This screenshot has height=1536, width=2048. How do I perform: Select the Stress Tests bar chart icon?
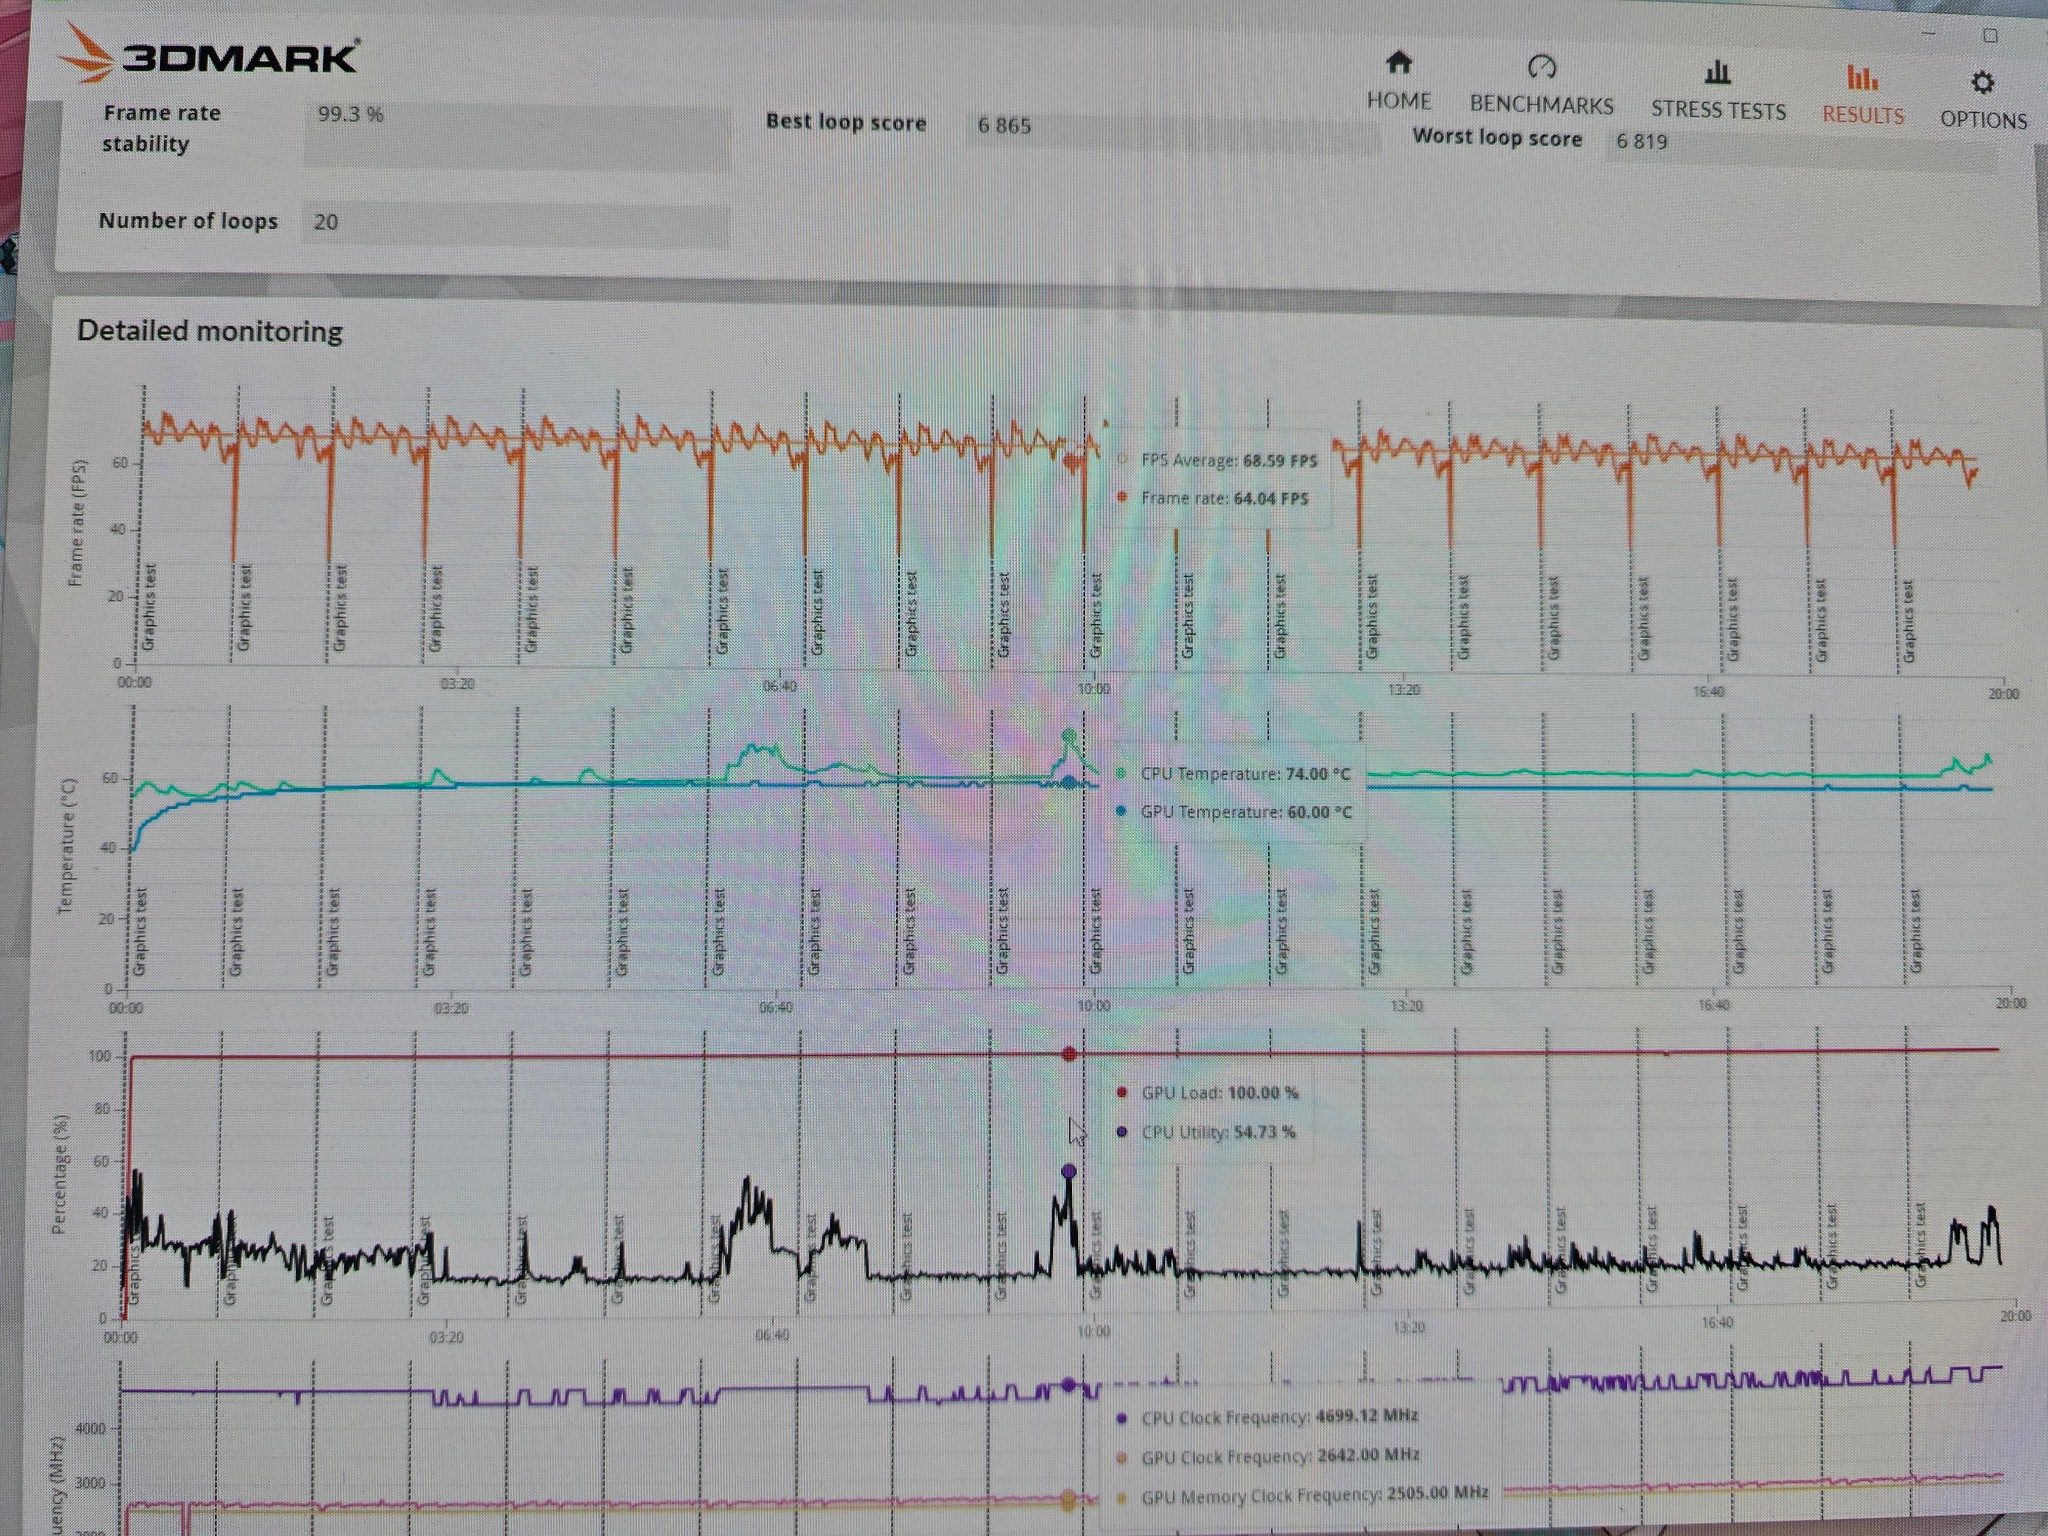tap(1717, 72)
